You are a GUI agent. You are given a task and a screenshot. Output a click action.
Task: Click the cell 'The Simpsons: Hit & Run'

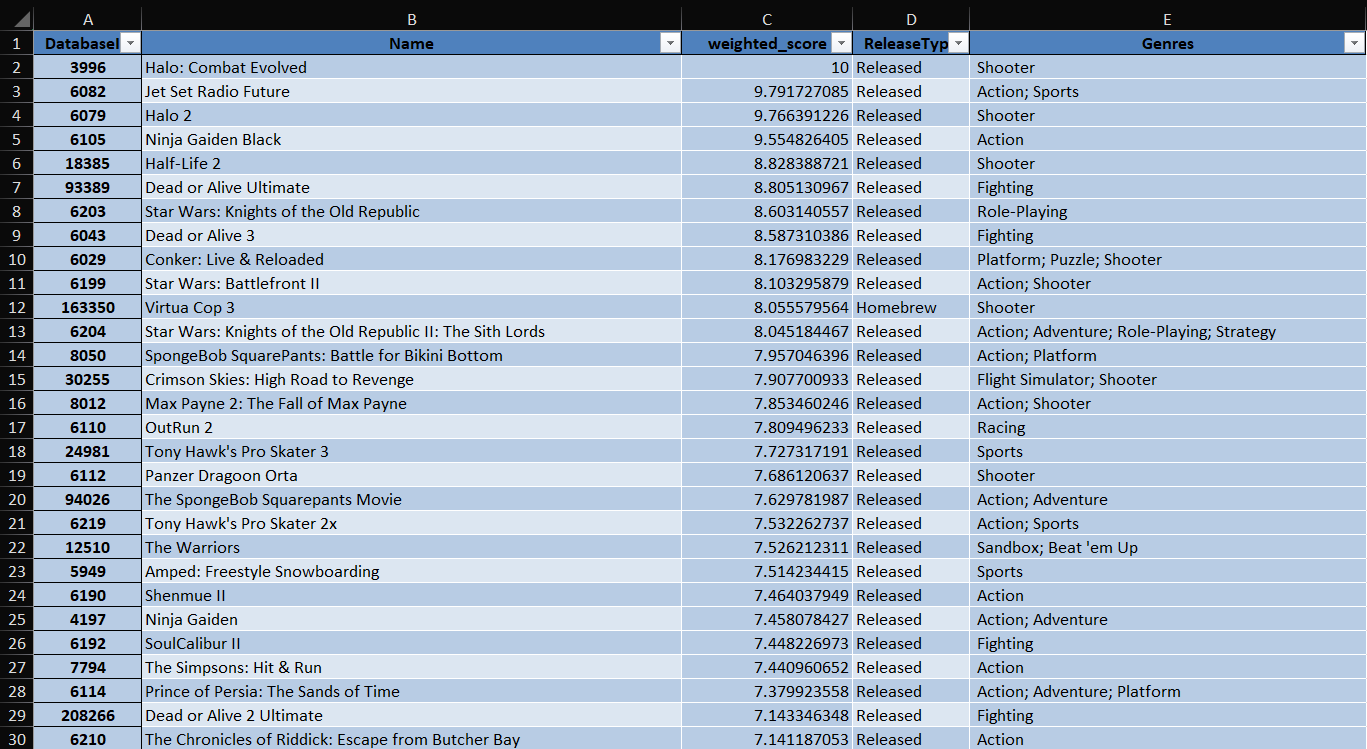coord(412,667)
